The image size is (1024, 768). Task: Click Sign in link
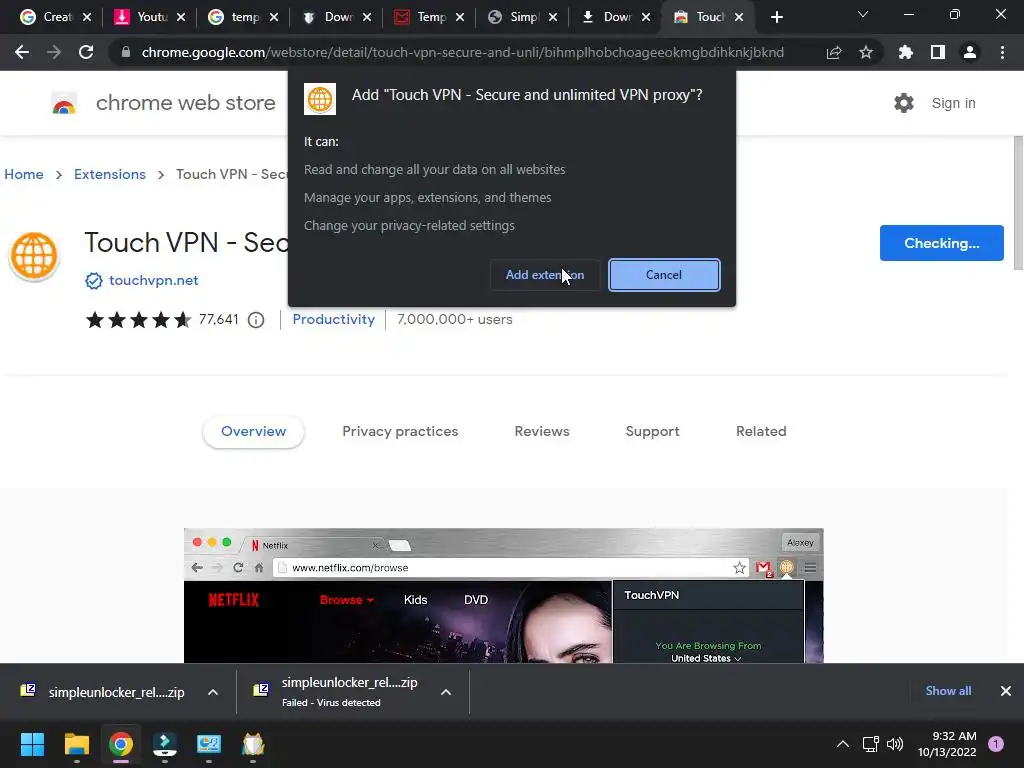click(953, 103)
